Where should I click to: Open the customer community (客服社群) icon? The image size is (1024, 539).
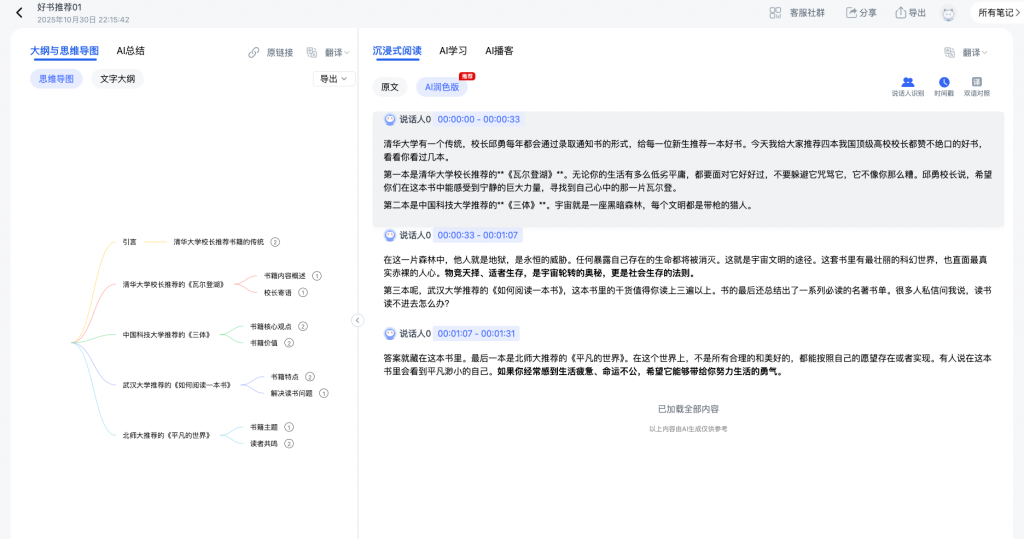click(775, 13)
